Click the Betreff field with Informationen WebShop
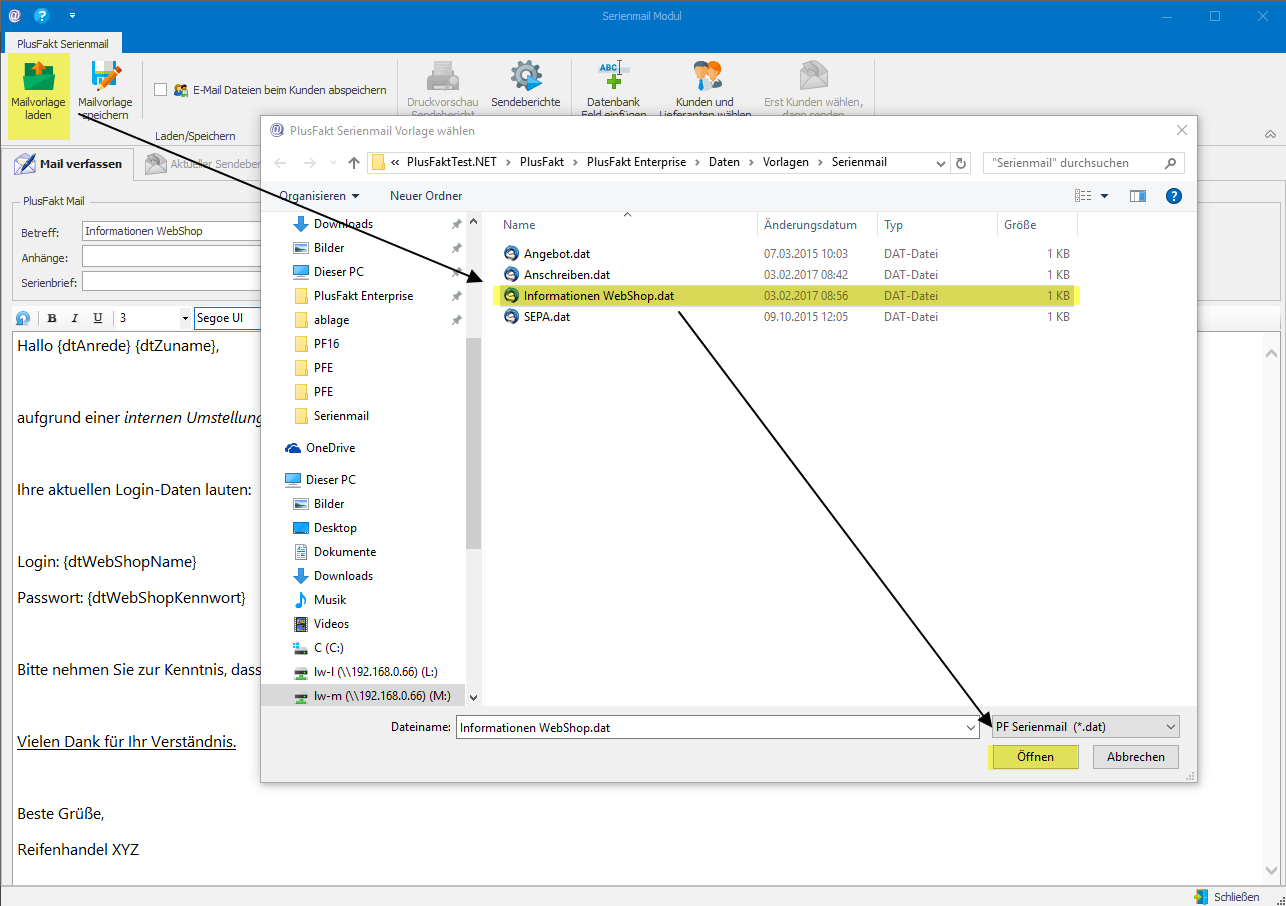Screen dimensions: 1286x906 170,231
